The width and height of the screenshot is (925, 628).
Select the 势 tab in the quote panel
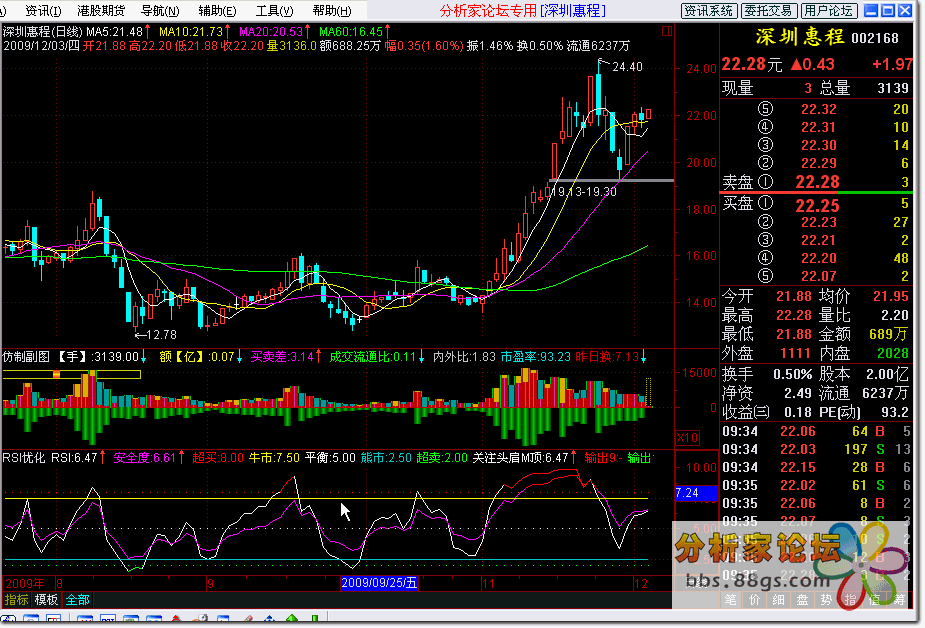coord(826,600)
